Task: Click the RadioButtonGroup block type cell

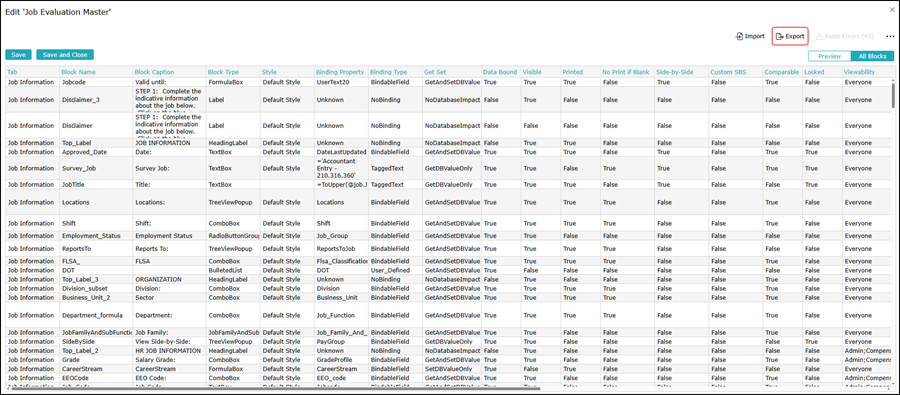Action: pyautogui.click(x=233, y=235)
